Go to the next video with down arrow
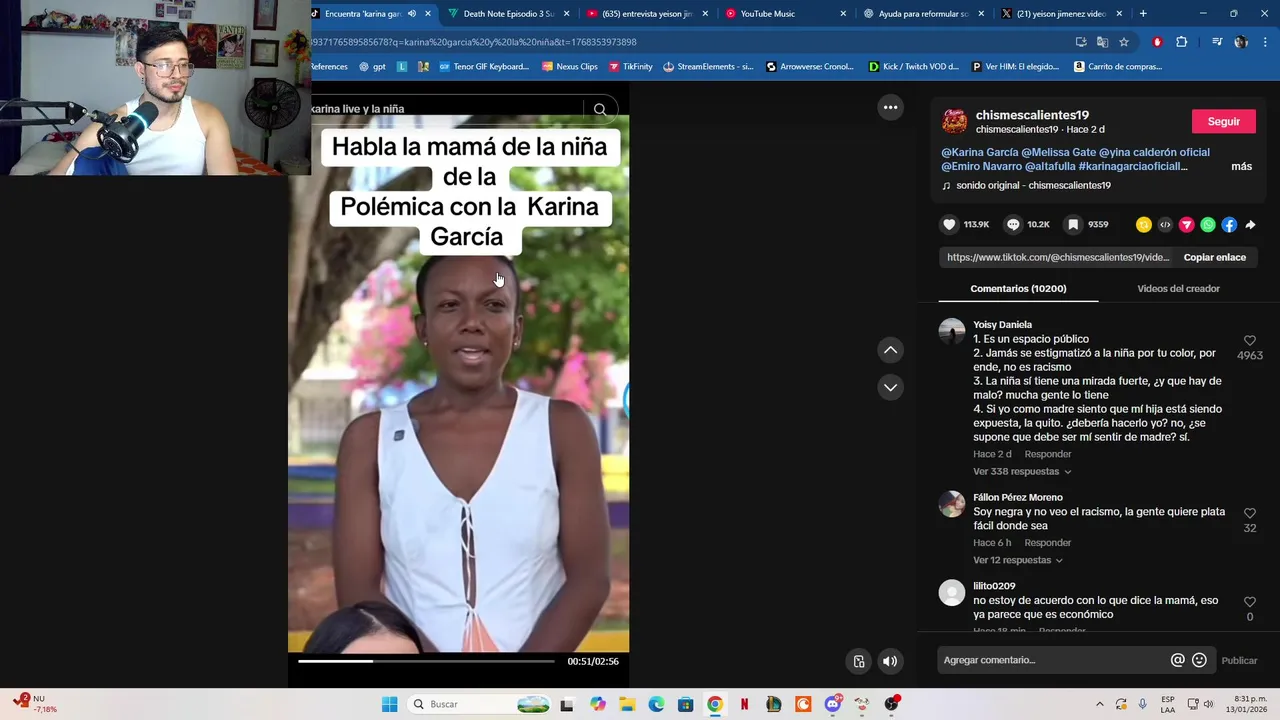Screen dimensions: 1280x720 coord(890,387)
